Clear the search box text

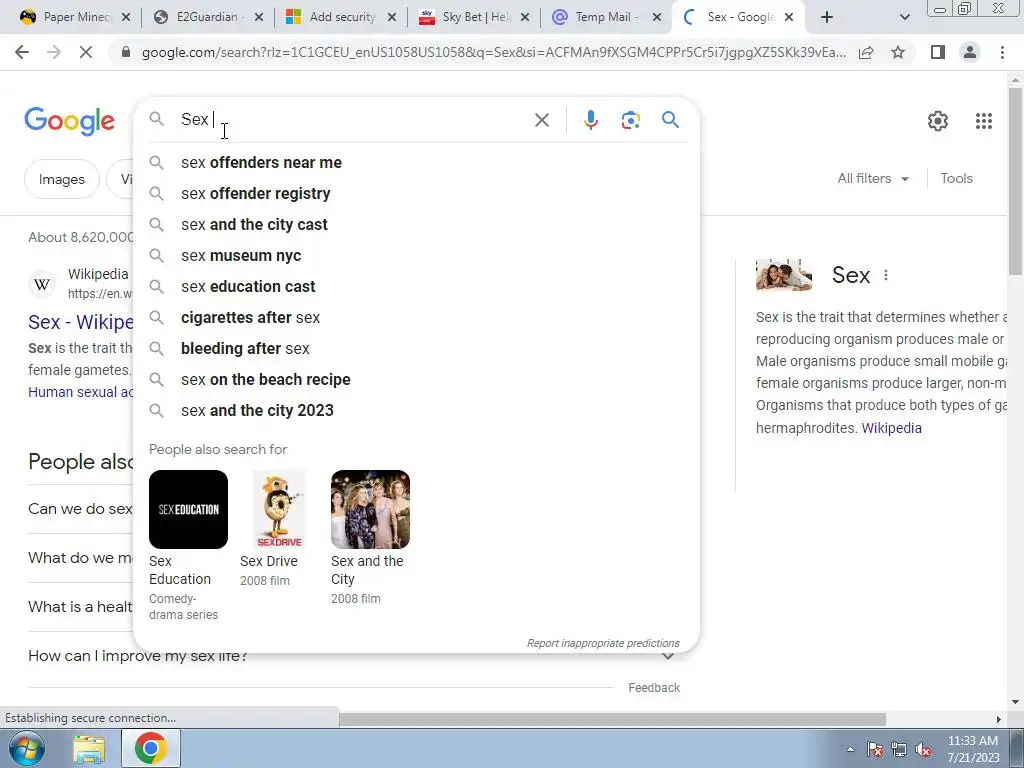click(541, 120)
